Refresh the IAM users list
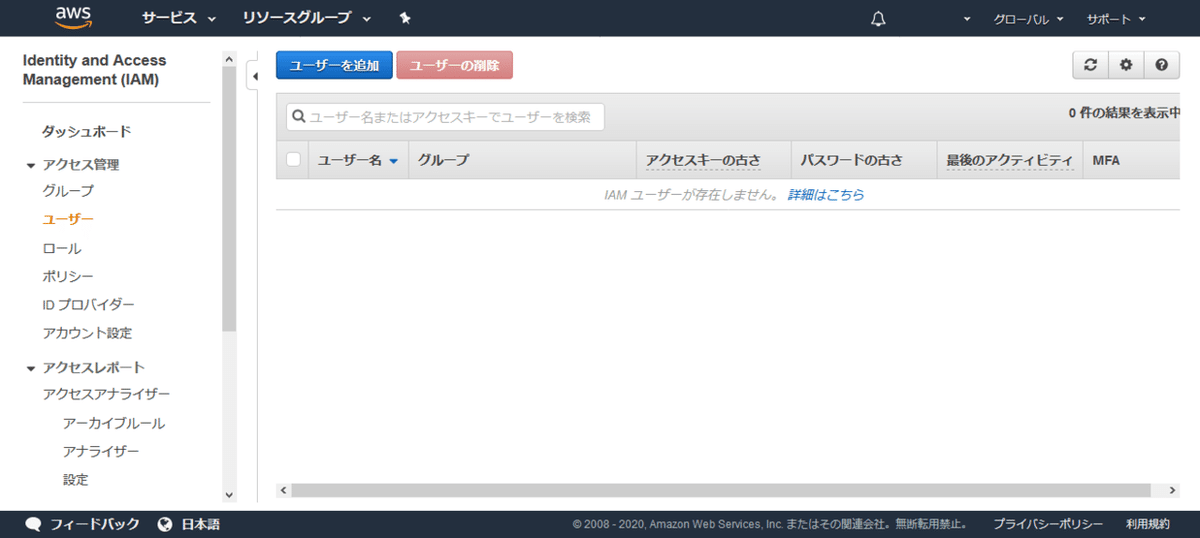1200x538 pixels. click(1090, 65)
